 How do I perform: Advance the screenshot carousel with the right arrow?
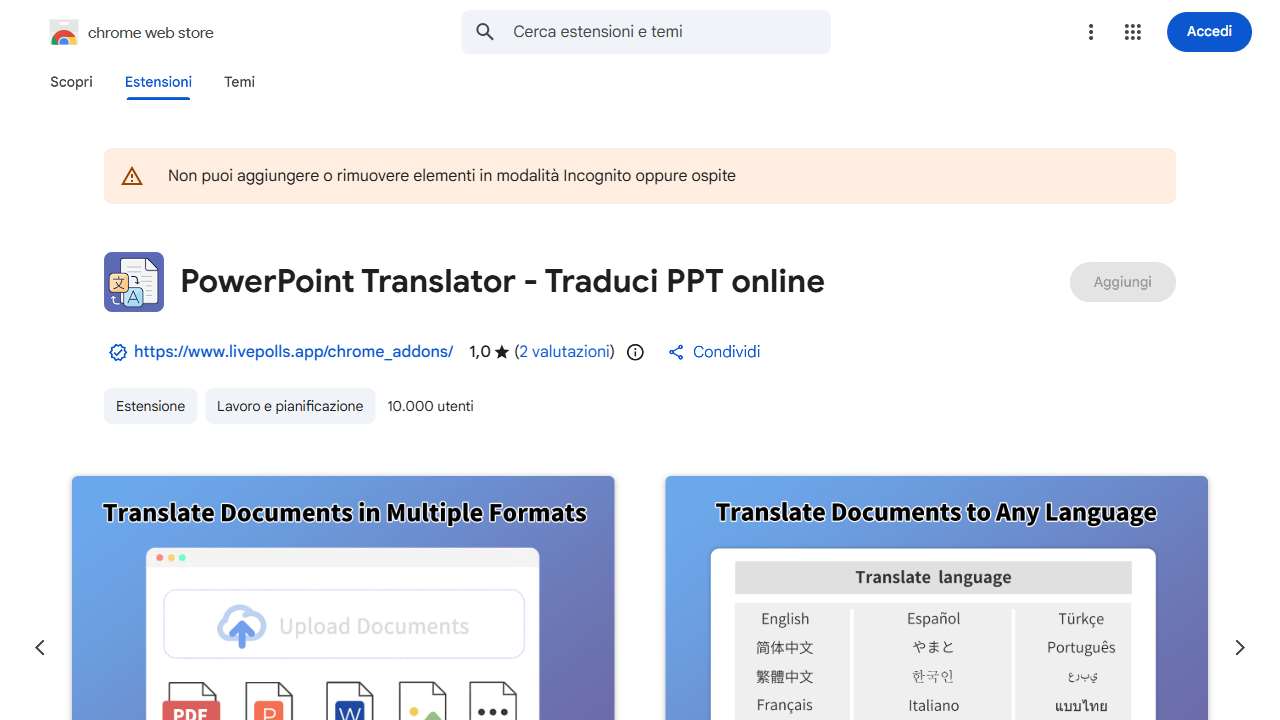point(1239,647)
